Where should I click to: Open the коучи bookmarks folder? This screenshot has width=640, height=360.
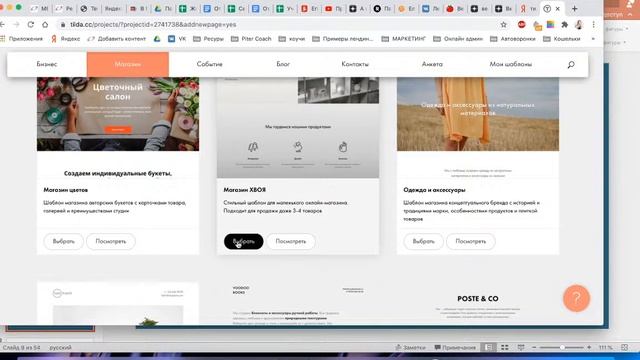(x=292, y=39)
